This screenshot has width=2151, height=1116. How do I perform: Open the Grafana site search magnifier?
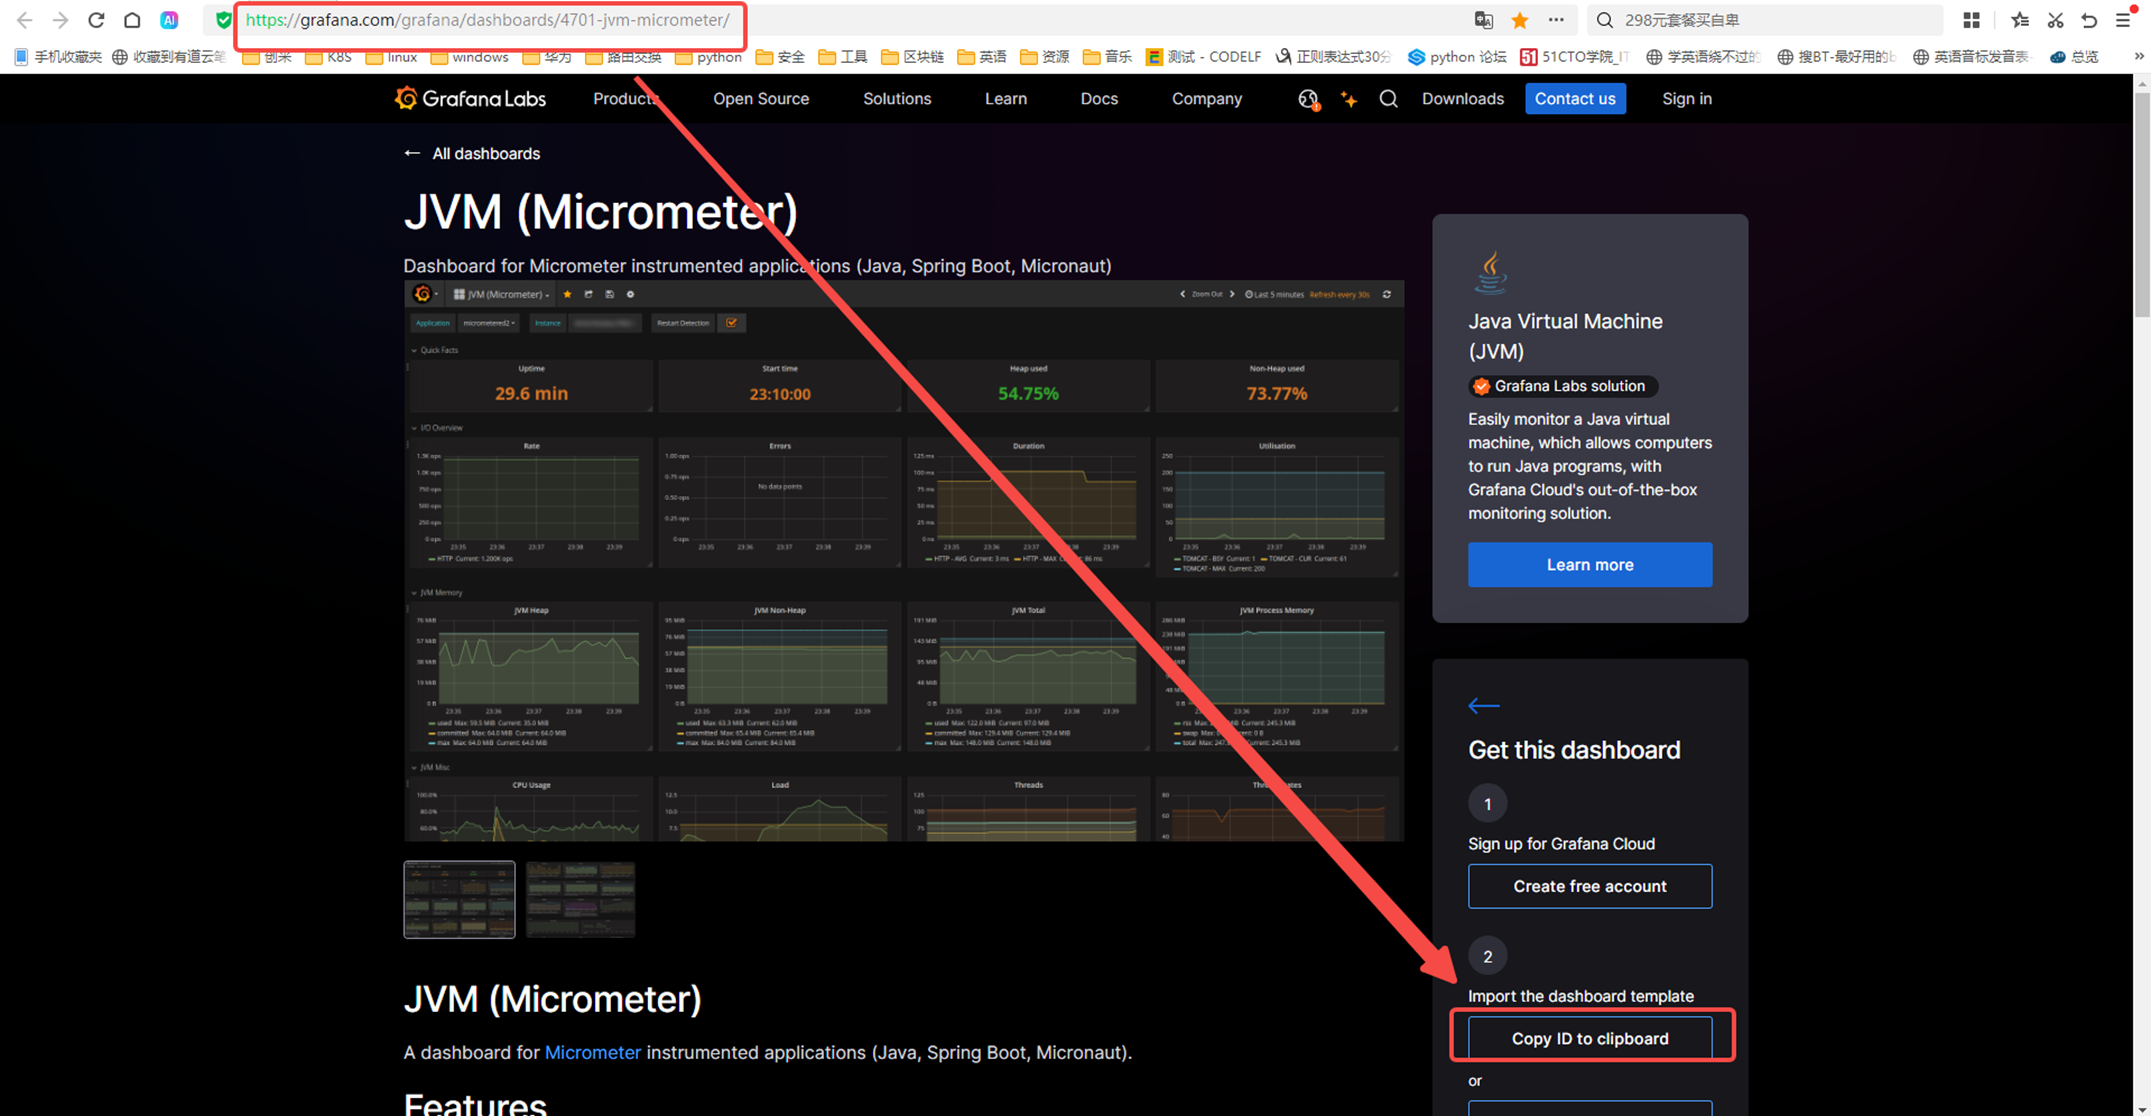tap(1388, 99)
